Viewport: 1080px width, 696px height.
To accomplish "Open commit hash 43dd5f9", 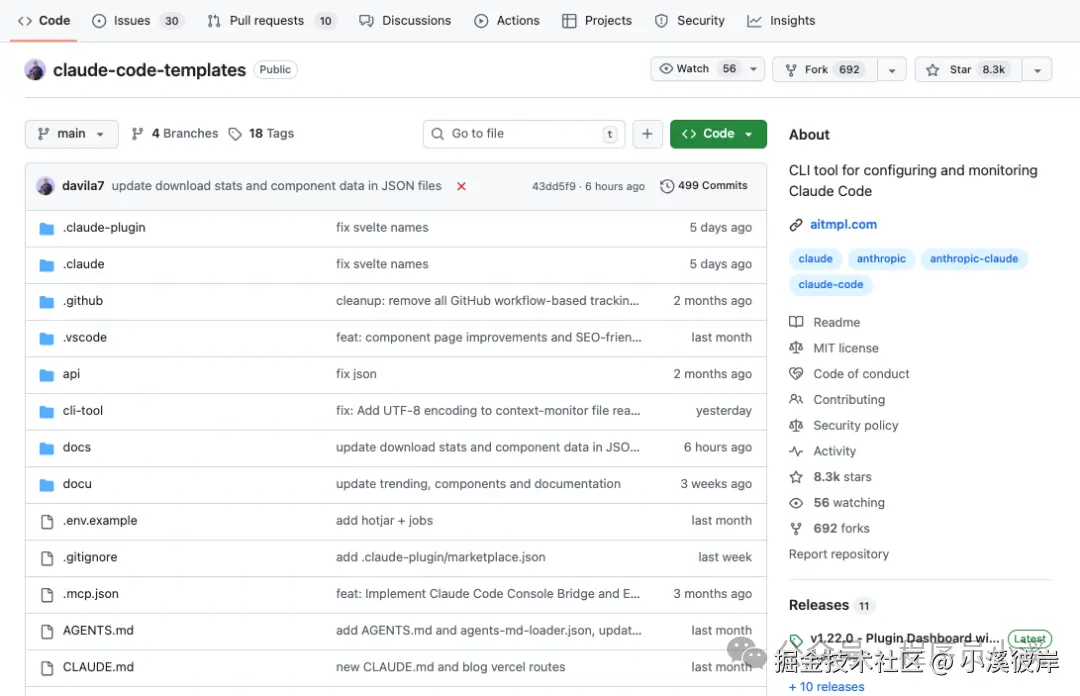I will pyautogui.click(x=554, y=186).
